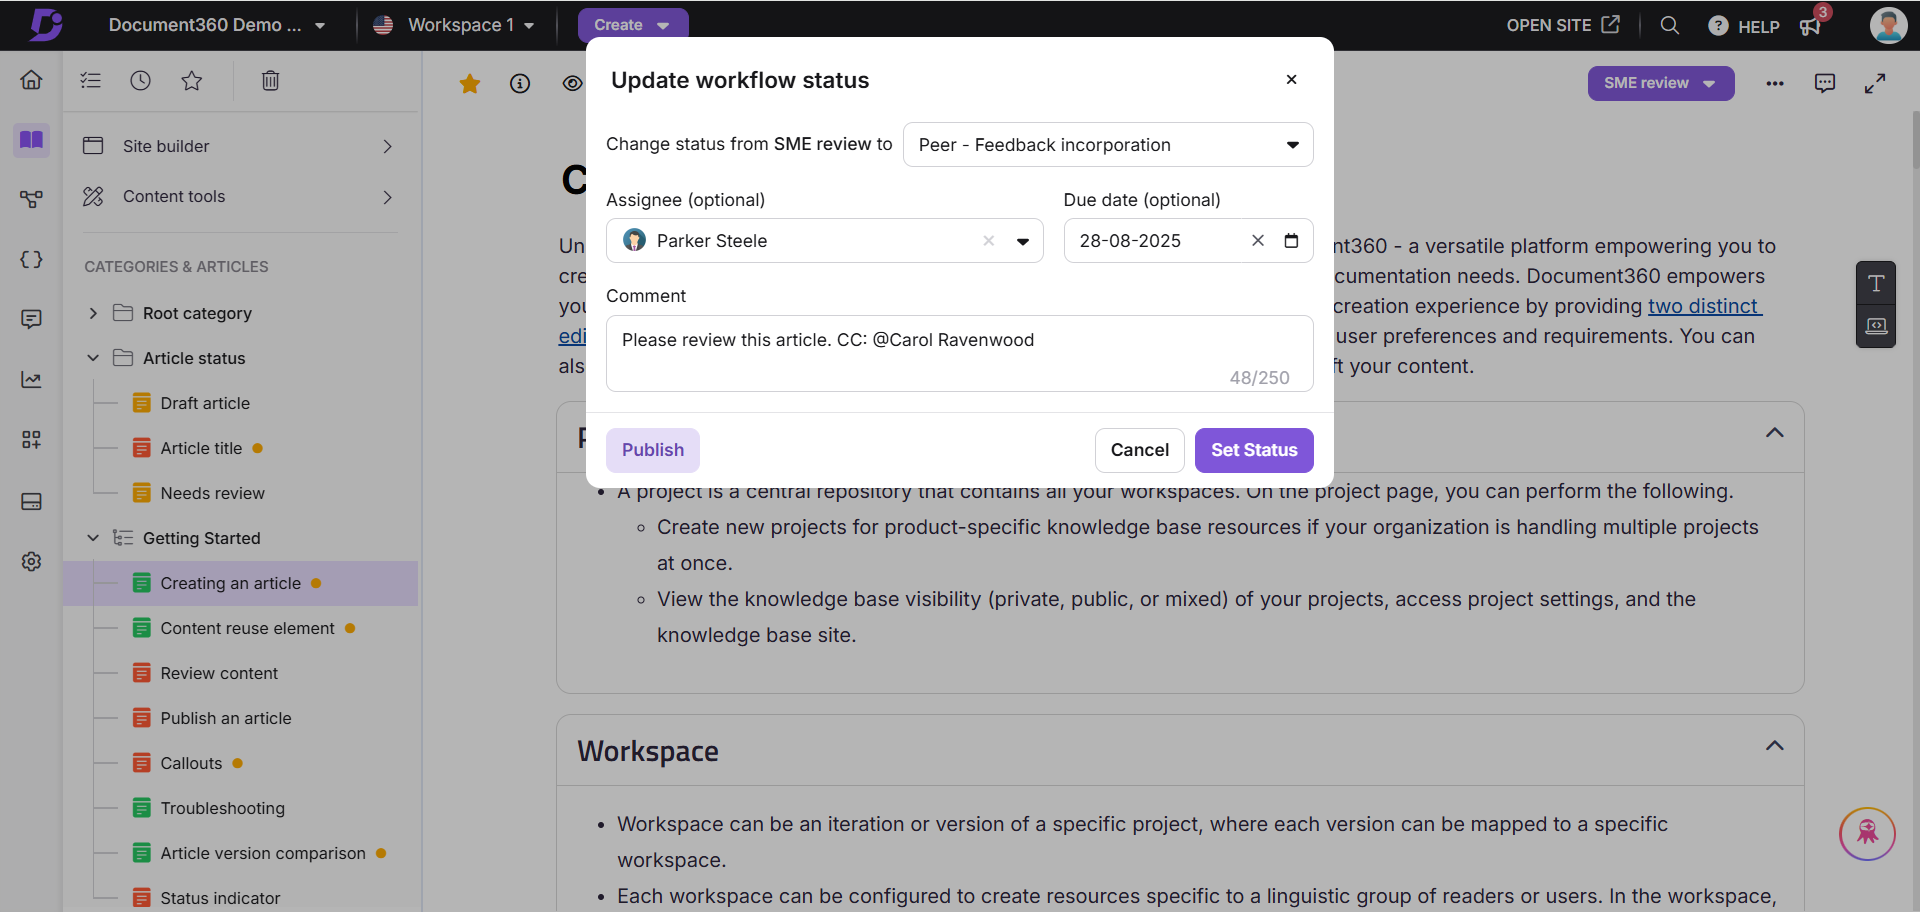
Task: Open the Documentation book icon
Action: (31, 139)
